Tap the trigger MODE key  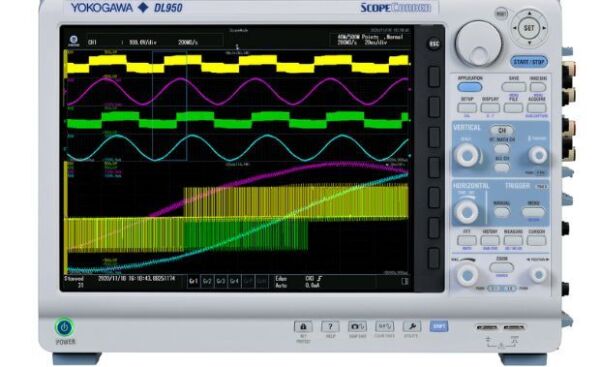coord(533,212)
